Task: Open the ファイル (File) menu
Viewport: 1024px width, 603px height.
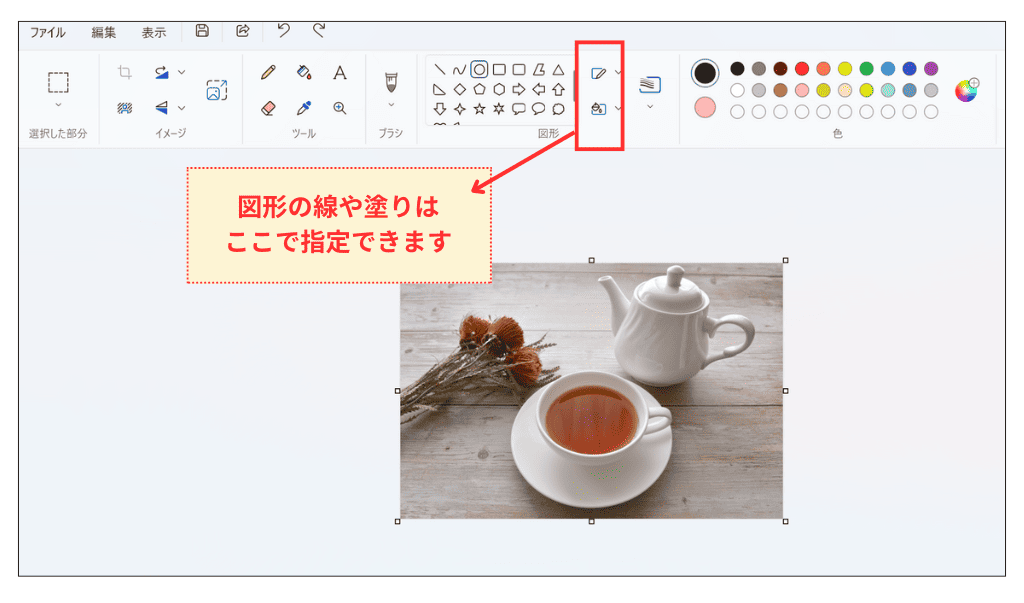Action: (x=47, y=31)
